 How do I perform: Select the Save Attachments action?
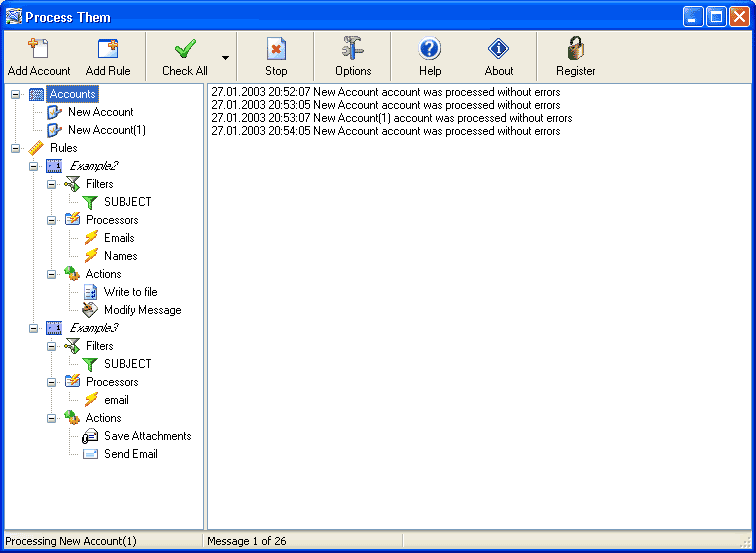click(x=148, y=436)
